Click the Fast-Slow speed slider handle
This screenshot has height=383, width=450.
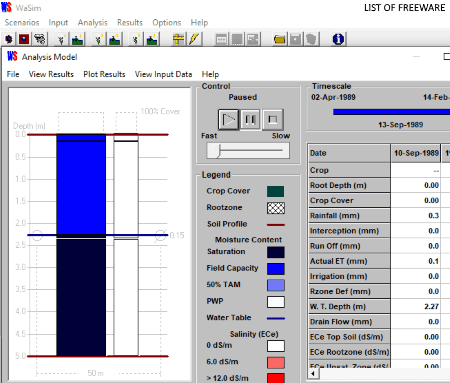tap(214, 151)
